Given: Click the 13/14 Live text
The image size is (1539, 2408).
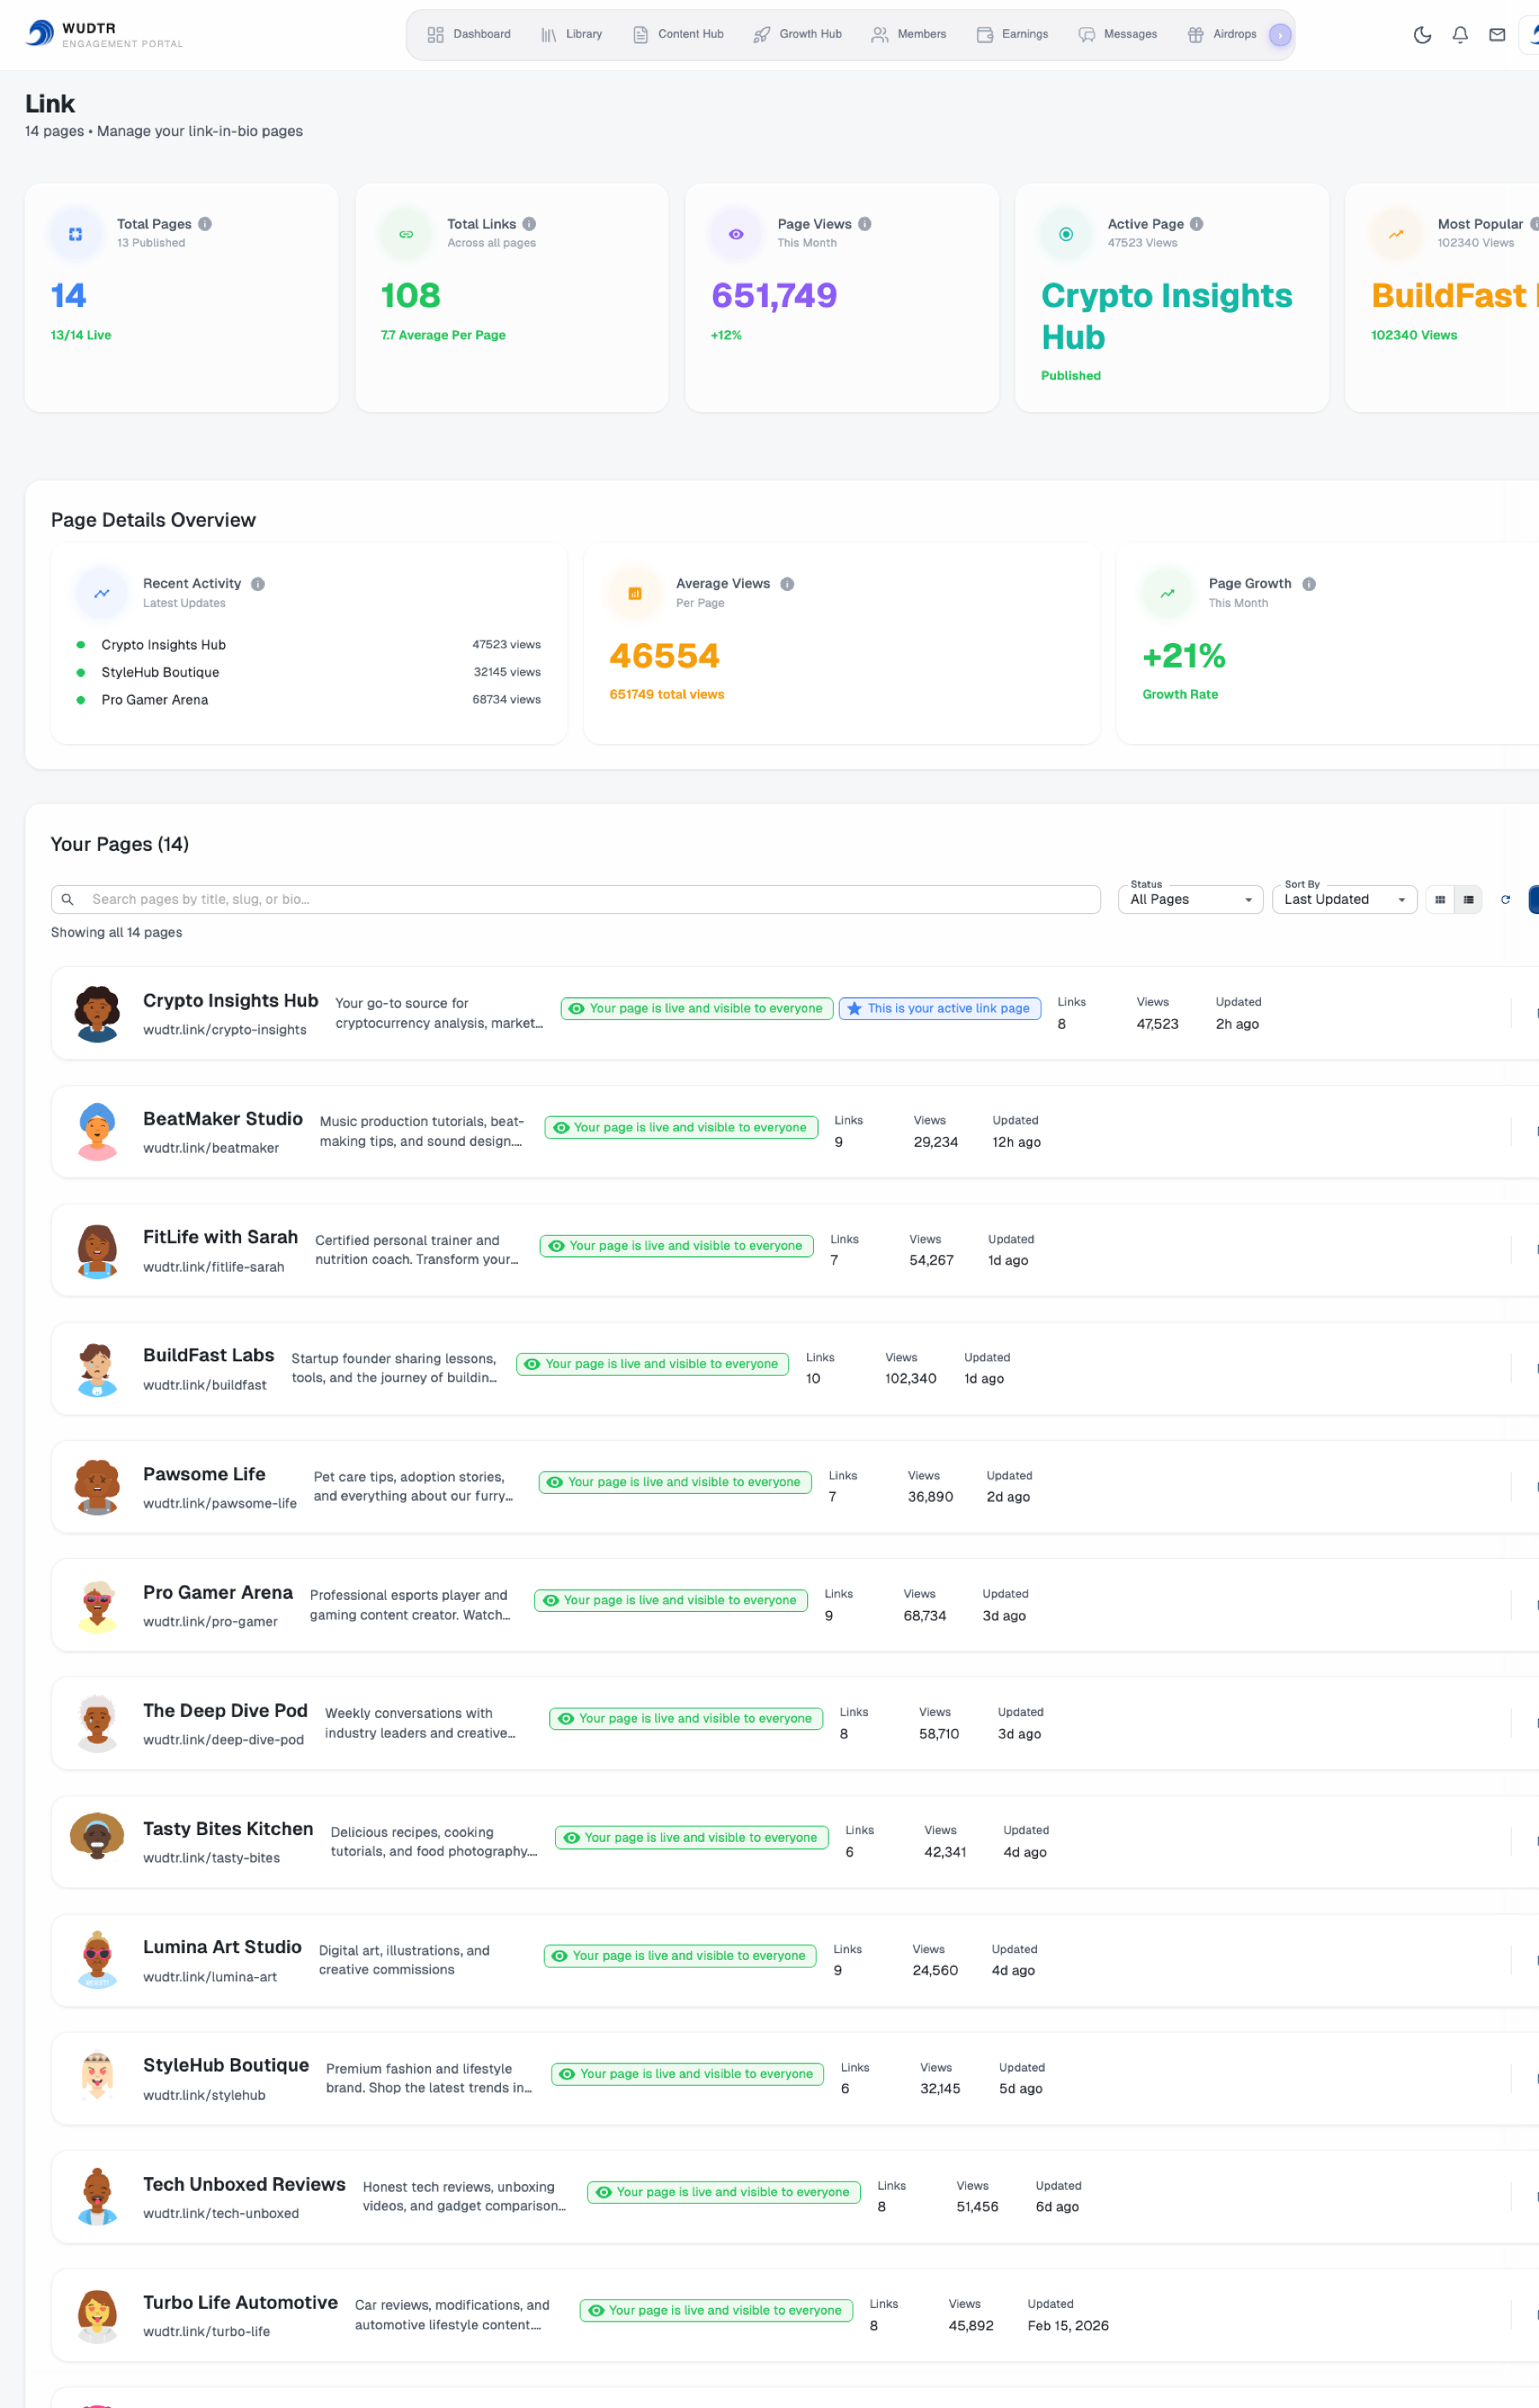Looking at the screenshot, I should (x=81, y=335).
